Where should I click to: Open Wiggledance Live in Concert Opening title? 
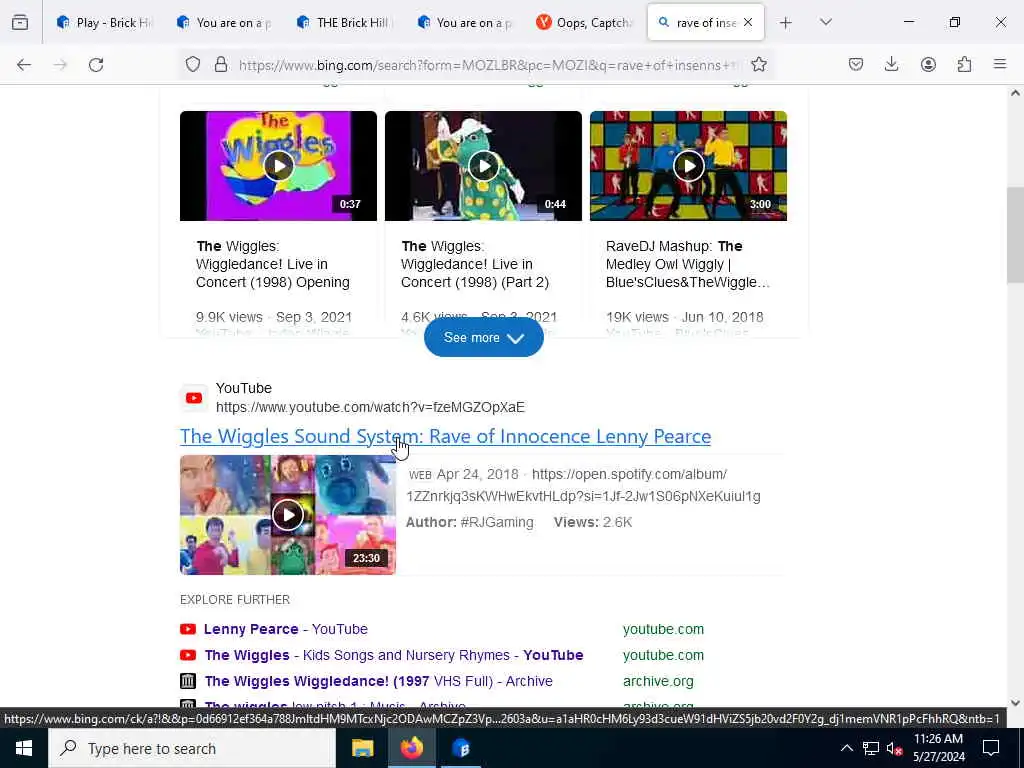click(273, 264)
